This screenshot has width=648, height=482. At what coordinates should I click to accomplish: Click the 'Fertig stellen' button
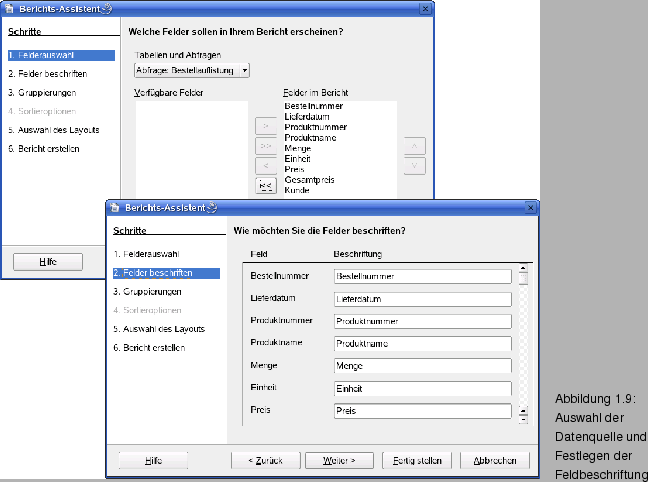(417, 461)
